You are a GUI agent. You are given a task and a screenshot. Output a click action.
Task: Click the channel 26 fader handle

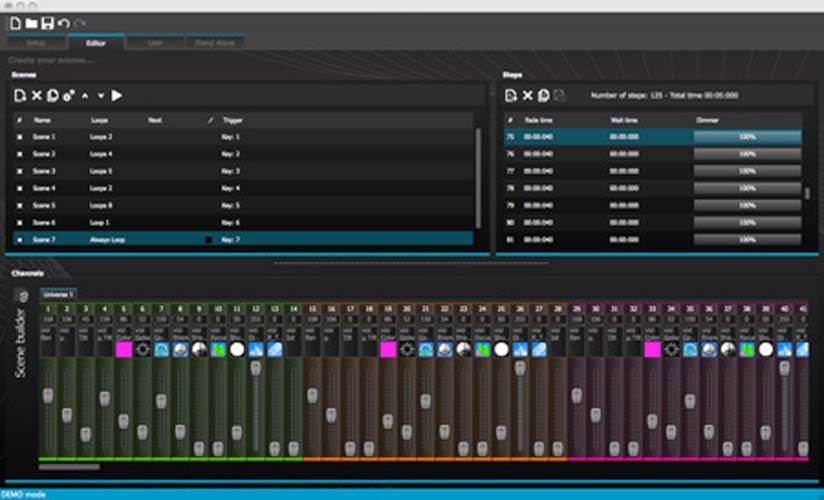(x=520, y=368)
